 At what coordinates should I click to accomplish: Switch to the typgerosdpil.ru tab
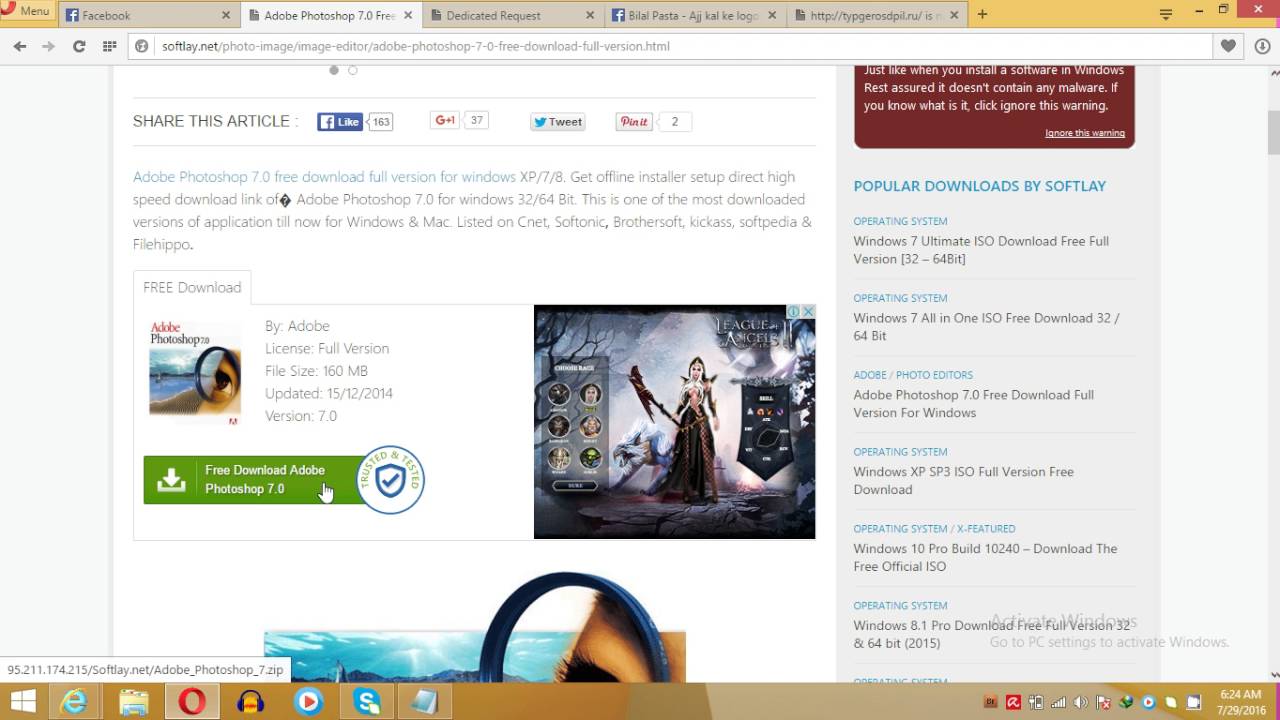pos(876,15)
